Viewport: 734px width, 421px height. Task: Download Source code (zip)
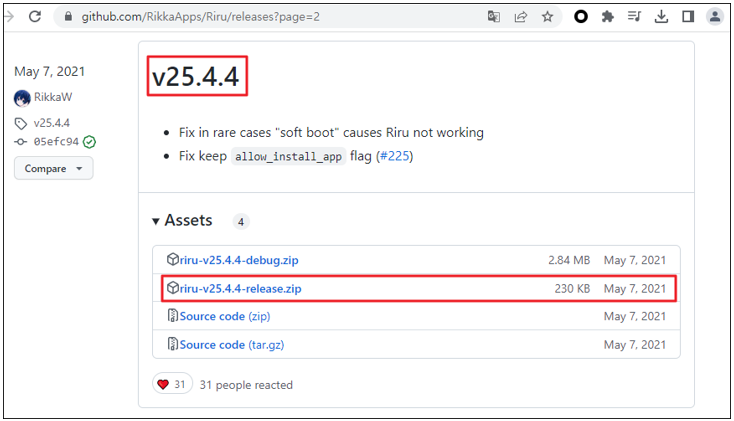tap(225, 317)
